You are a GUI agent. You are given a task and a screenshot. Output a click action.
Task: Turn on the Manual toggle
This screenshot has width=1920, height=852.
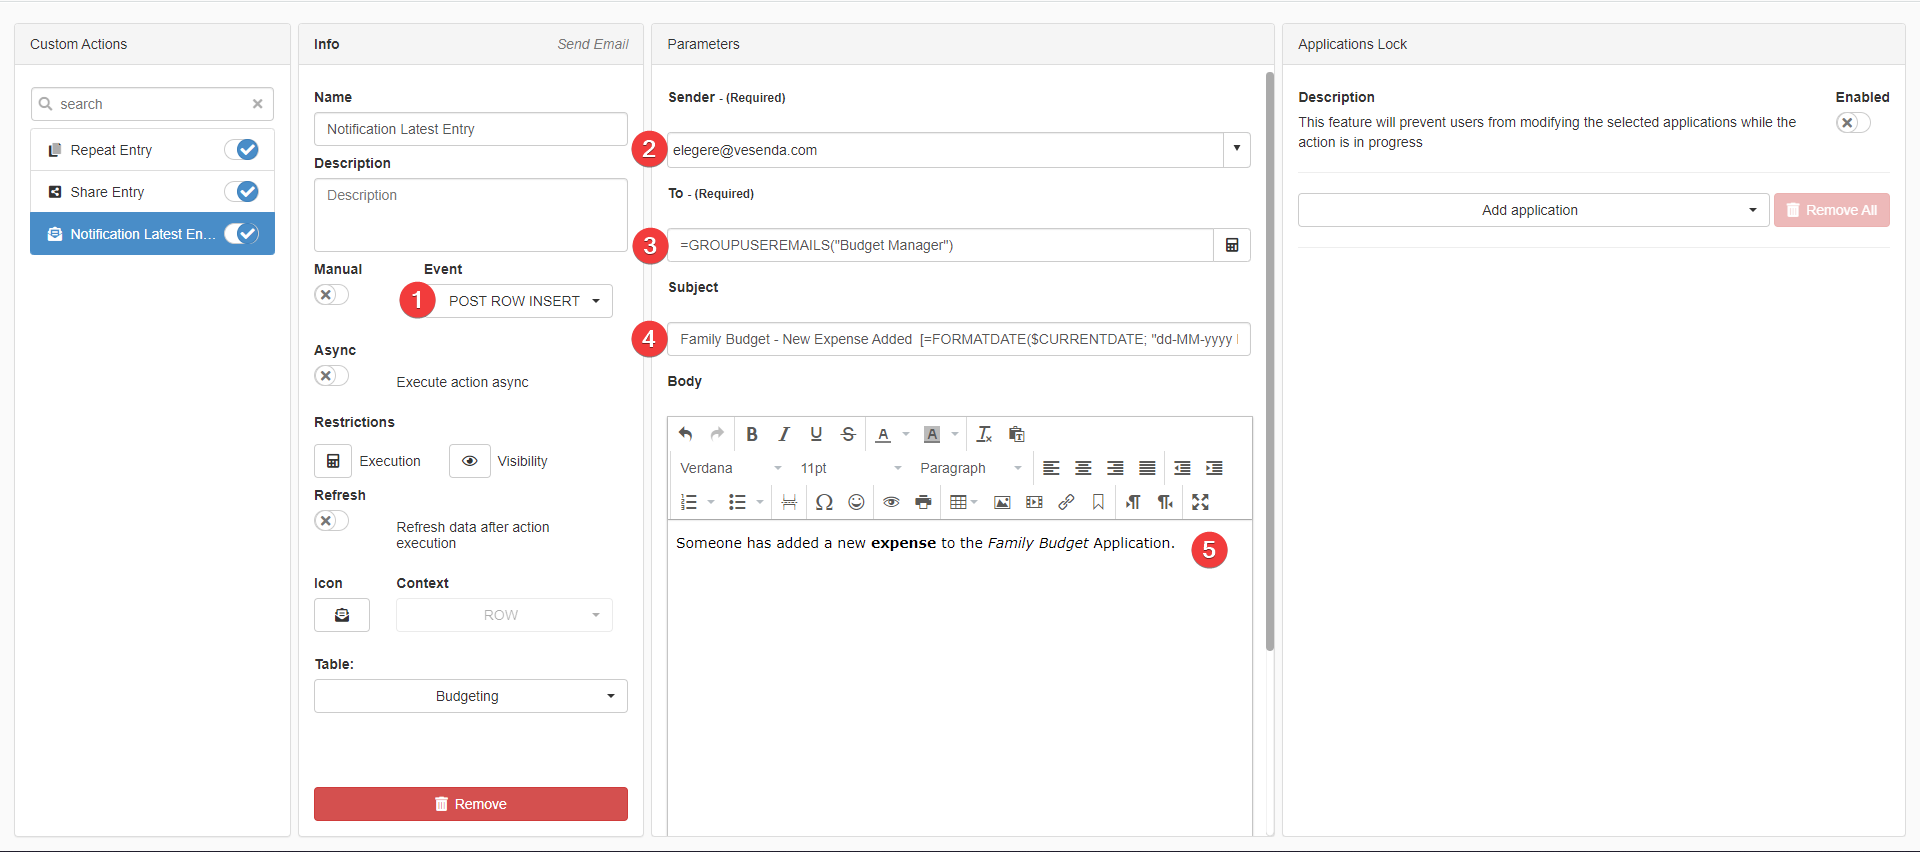point(331,295)
